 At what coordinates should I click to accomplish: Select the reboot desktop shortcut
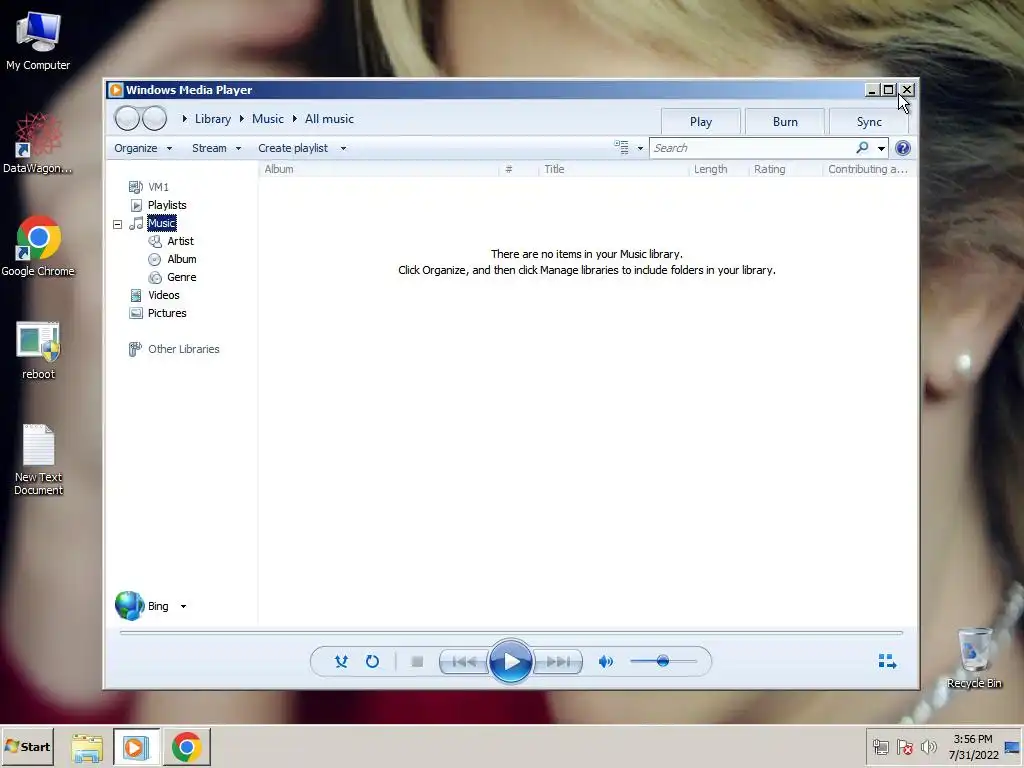[38, 351]
